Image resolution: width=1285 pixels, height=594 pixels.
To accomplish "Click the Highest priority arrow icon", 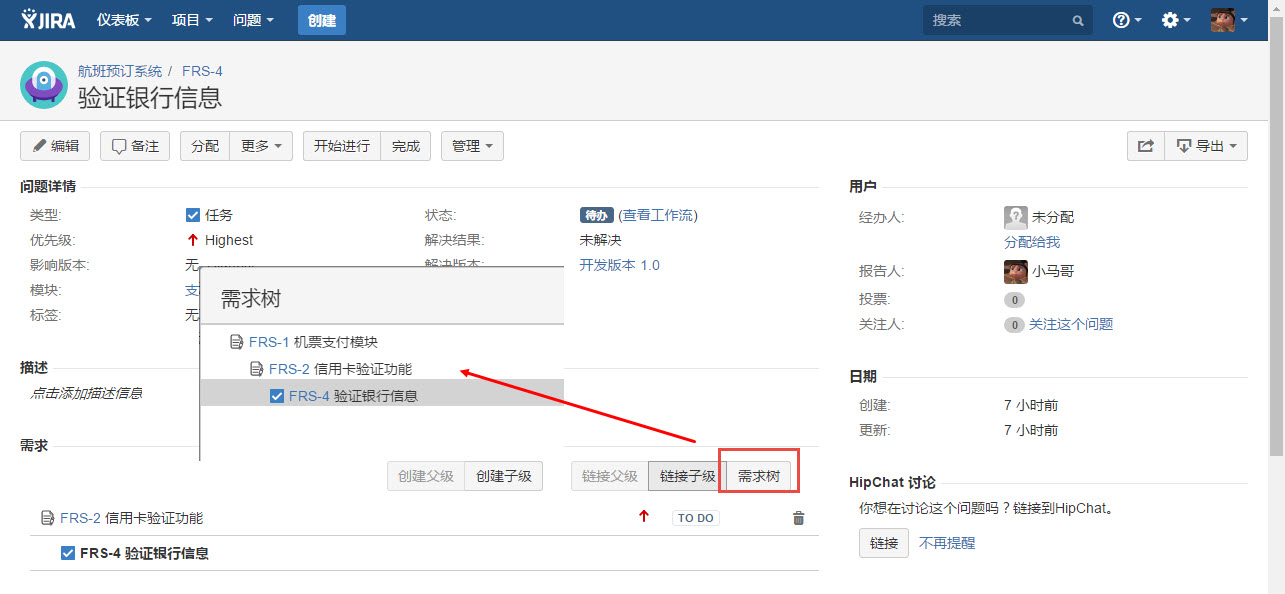I will pyautogui.click(x=193, y=240).
